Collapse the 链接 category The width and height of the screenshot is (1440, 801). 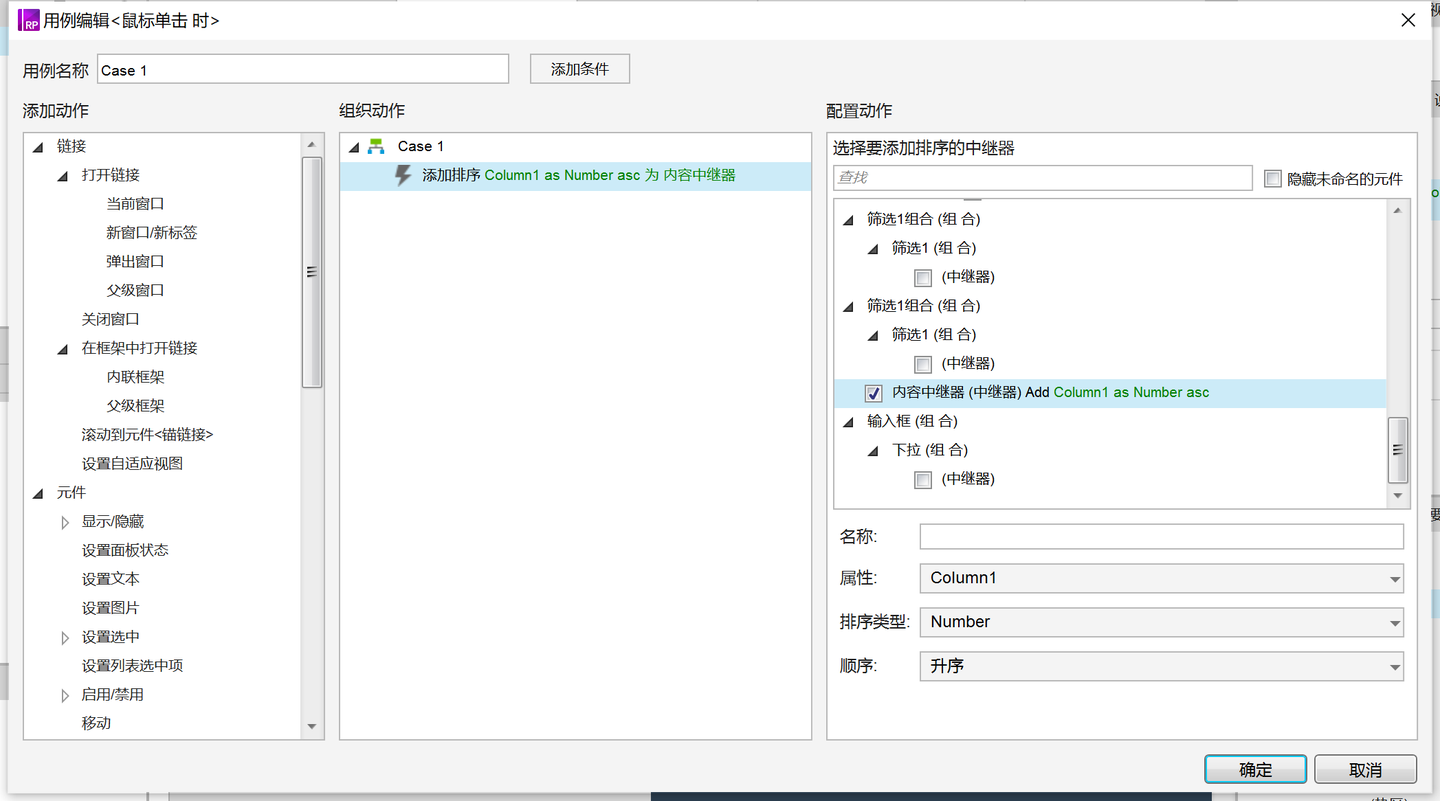[38, 147]
